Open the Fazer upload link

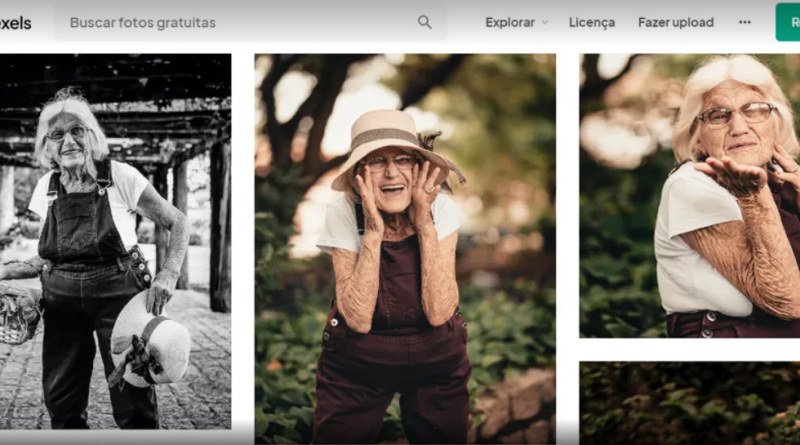click(x=676, y=22)
